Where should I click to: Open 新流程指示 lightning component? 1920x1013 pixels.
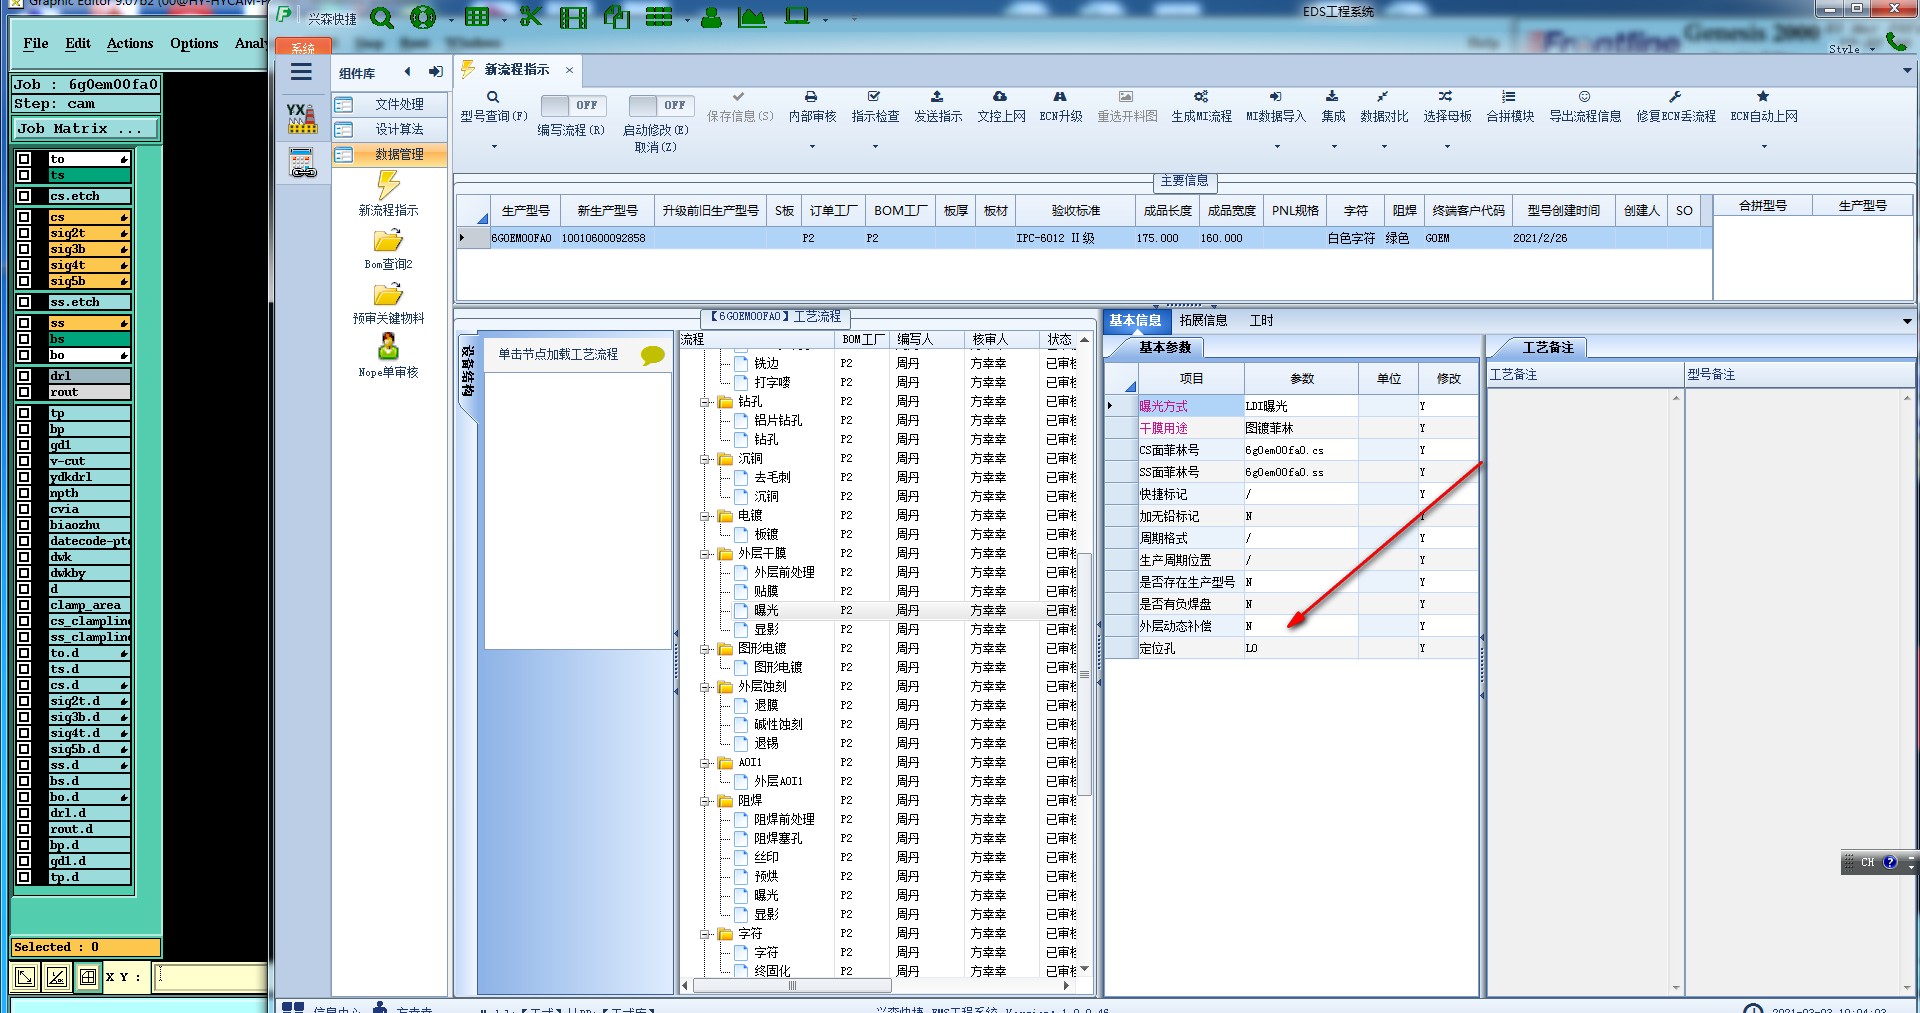coord(388,193)
